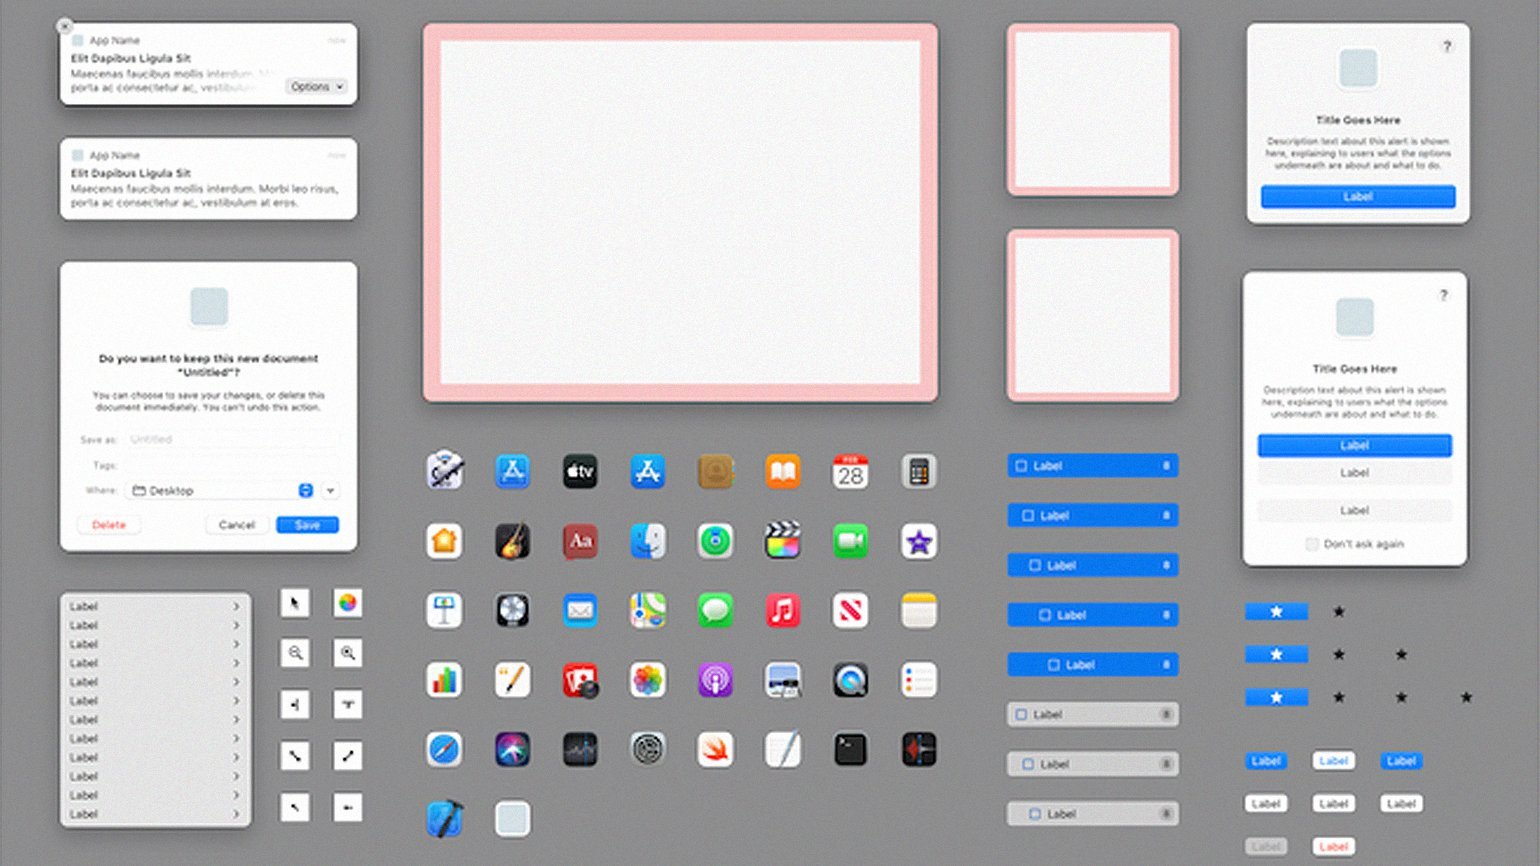Open the Final Cut Pro icon
This screenshot has width=1540, height=866.
(783, 541)
